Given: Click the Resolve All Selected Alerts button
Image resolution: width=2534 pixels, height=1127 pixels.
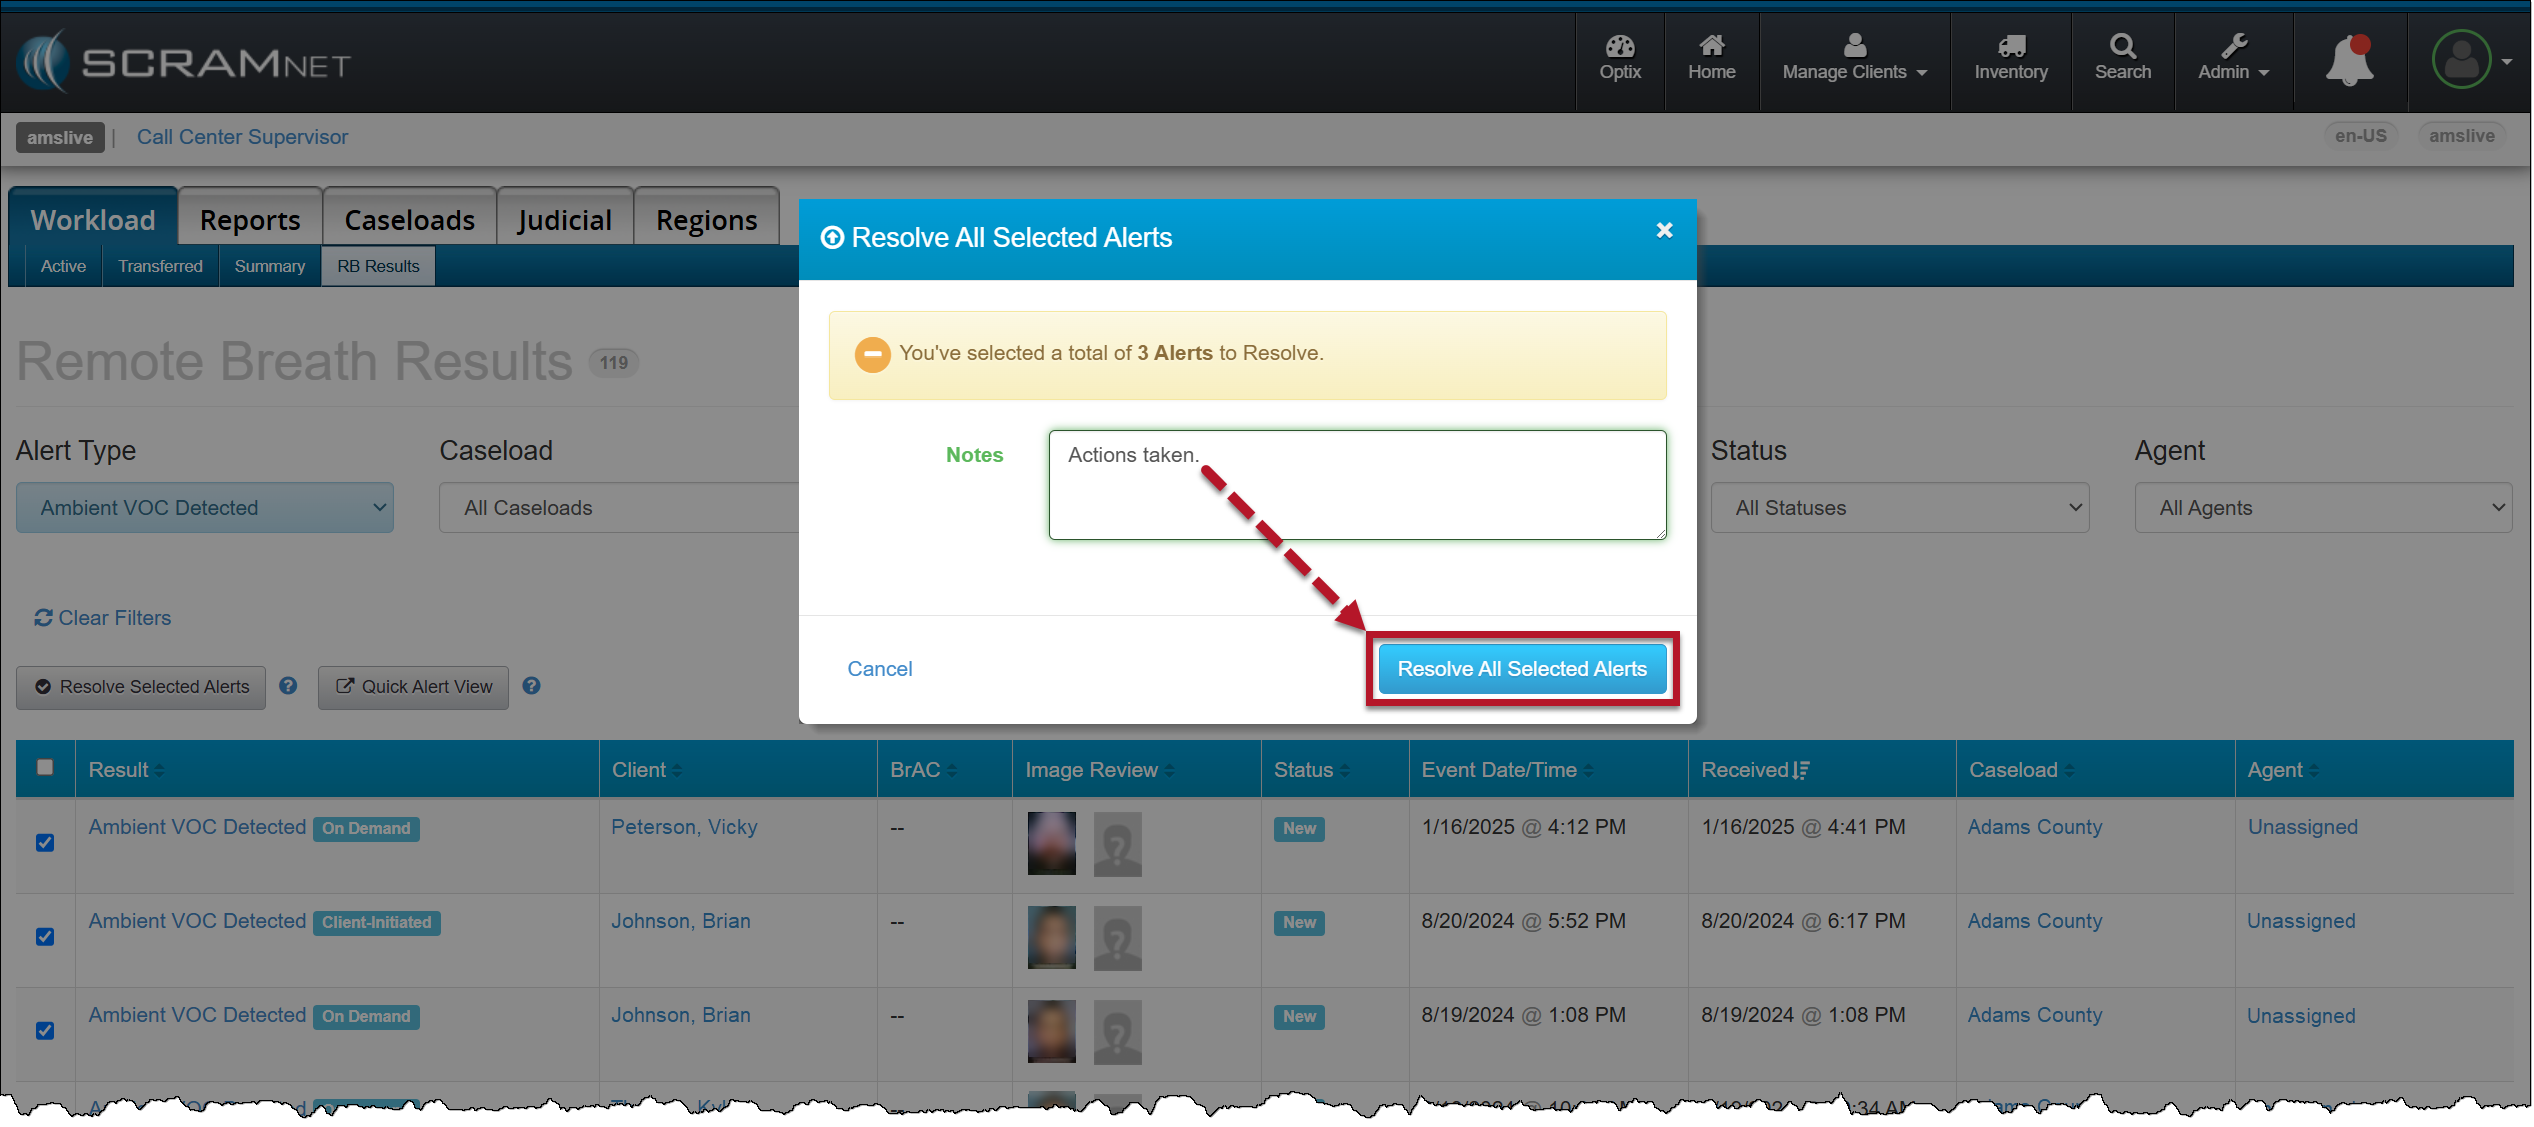Looking at the screenshot, I should [x=1521, y=669].
